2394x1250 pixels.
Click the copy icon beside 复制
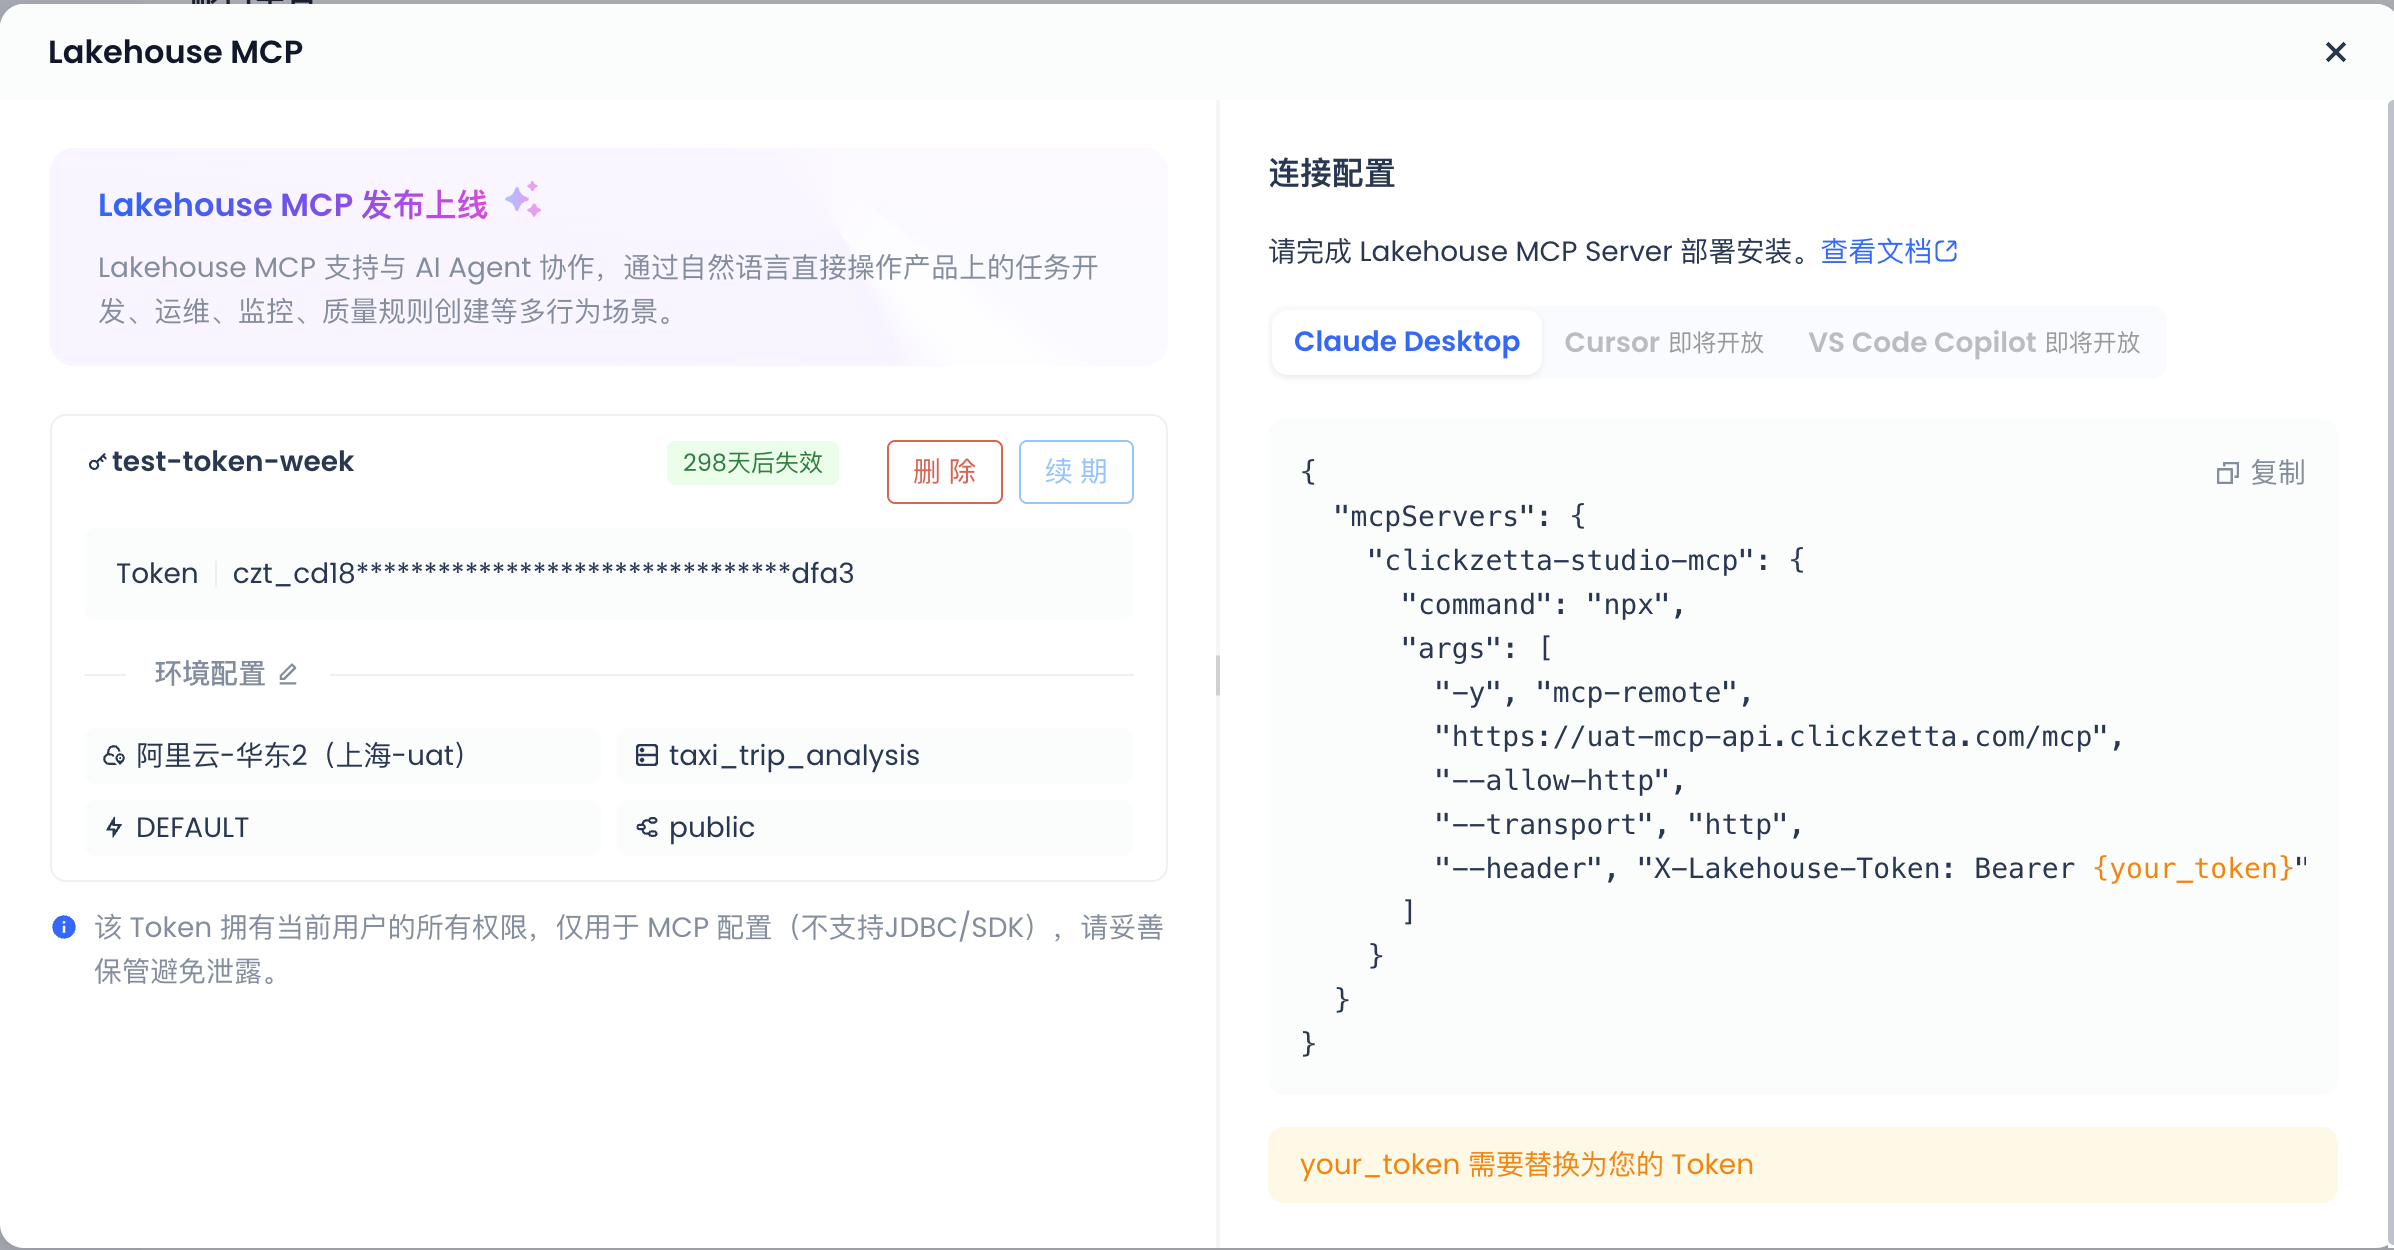point(2227,473)
